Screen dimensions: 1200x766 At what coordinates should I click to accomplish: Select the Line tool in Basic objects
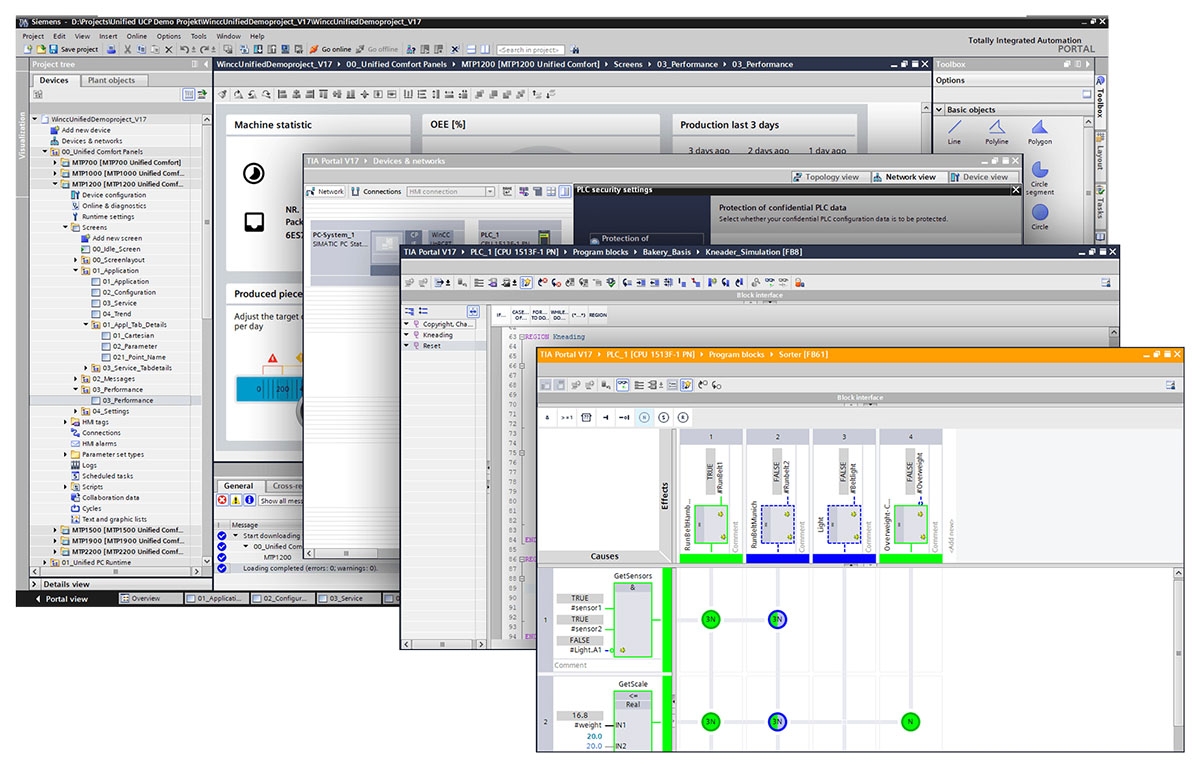pos(954,131)
